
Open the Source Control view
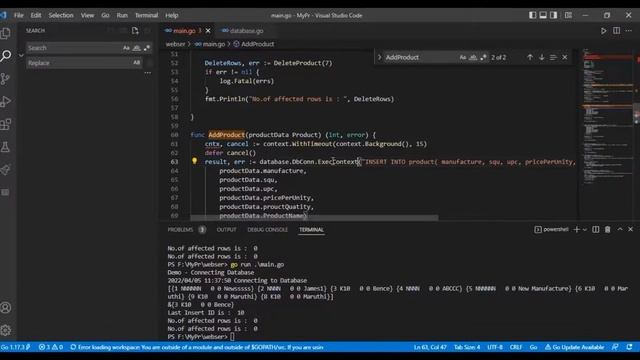pos(6,78)
